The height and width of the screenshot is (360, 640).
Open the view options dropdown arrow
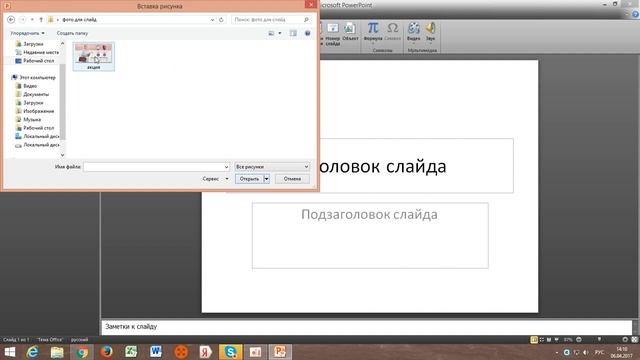pos(280,33)
